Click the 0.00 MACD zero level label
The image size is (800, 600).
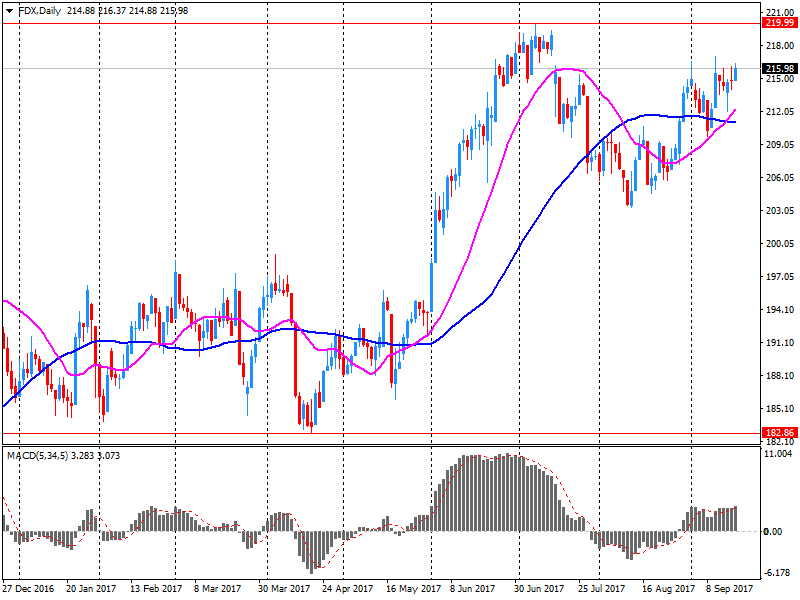click(772, 532)
